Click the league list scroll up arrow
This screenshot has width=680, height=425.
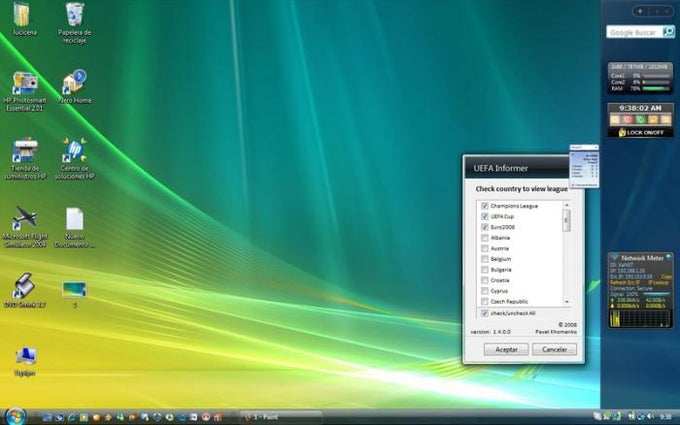(566, 205)
